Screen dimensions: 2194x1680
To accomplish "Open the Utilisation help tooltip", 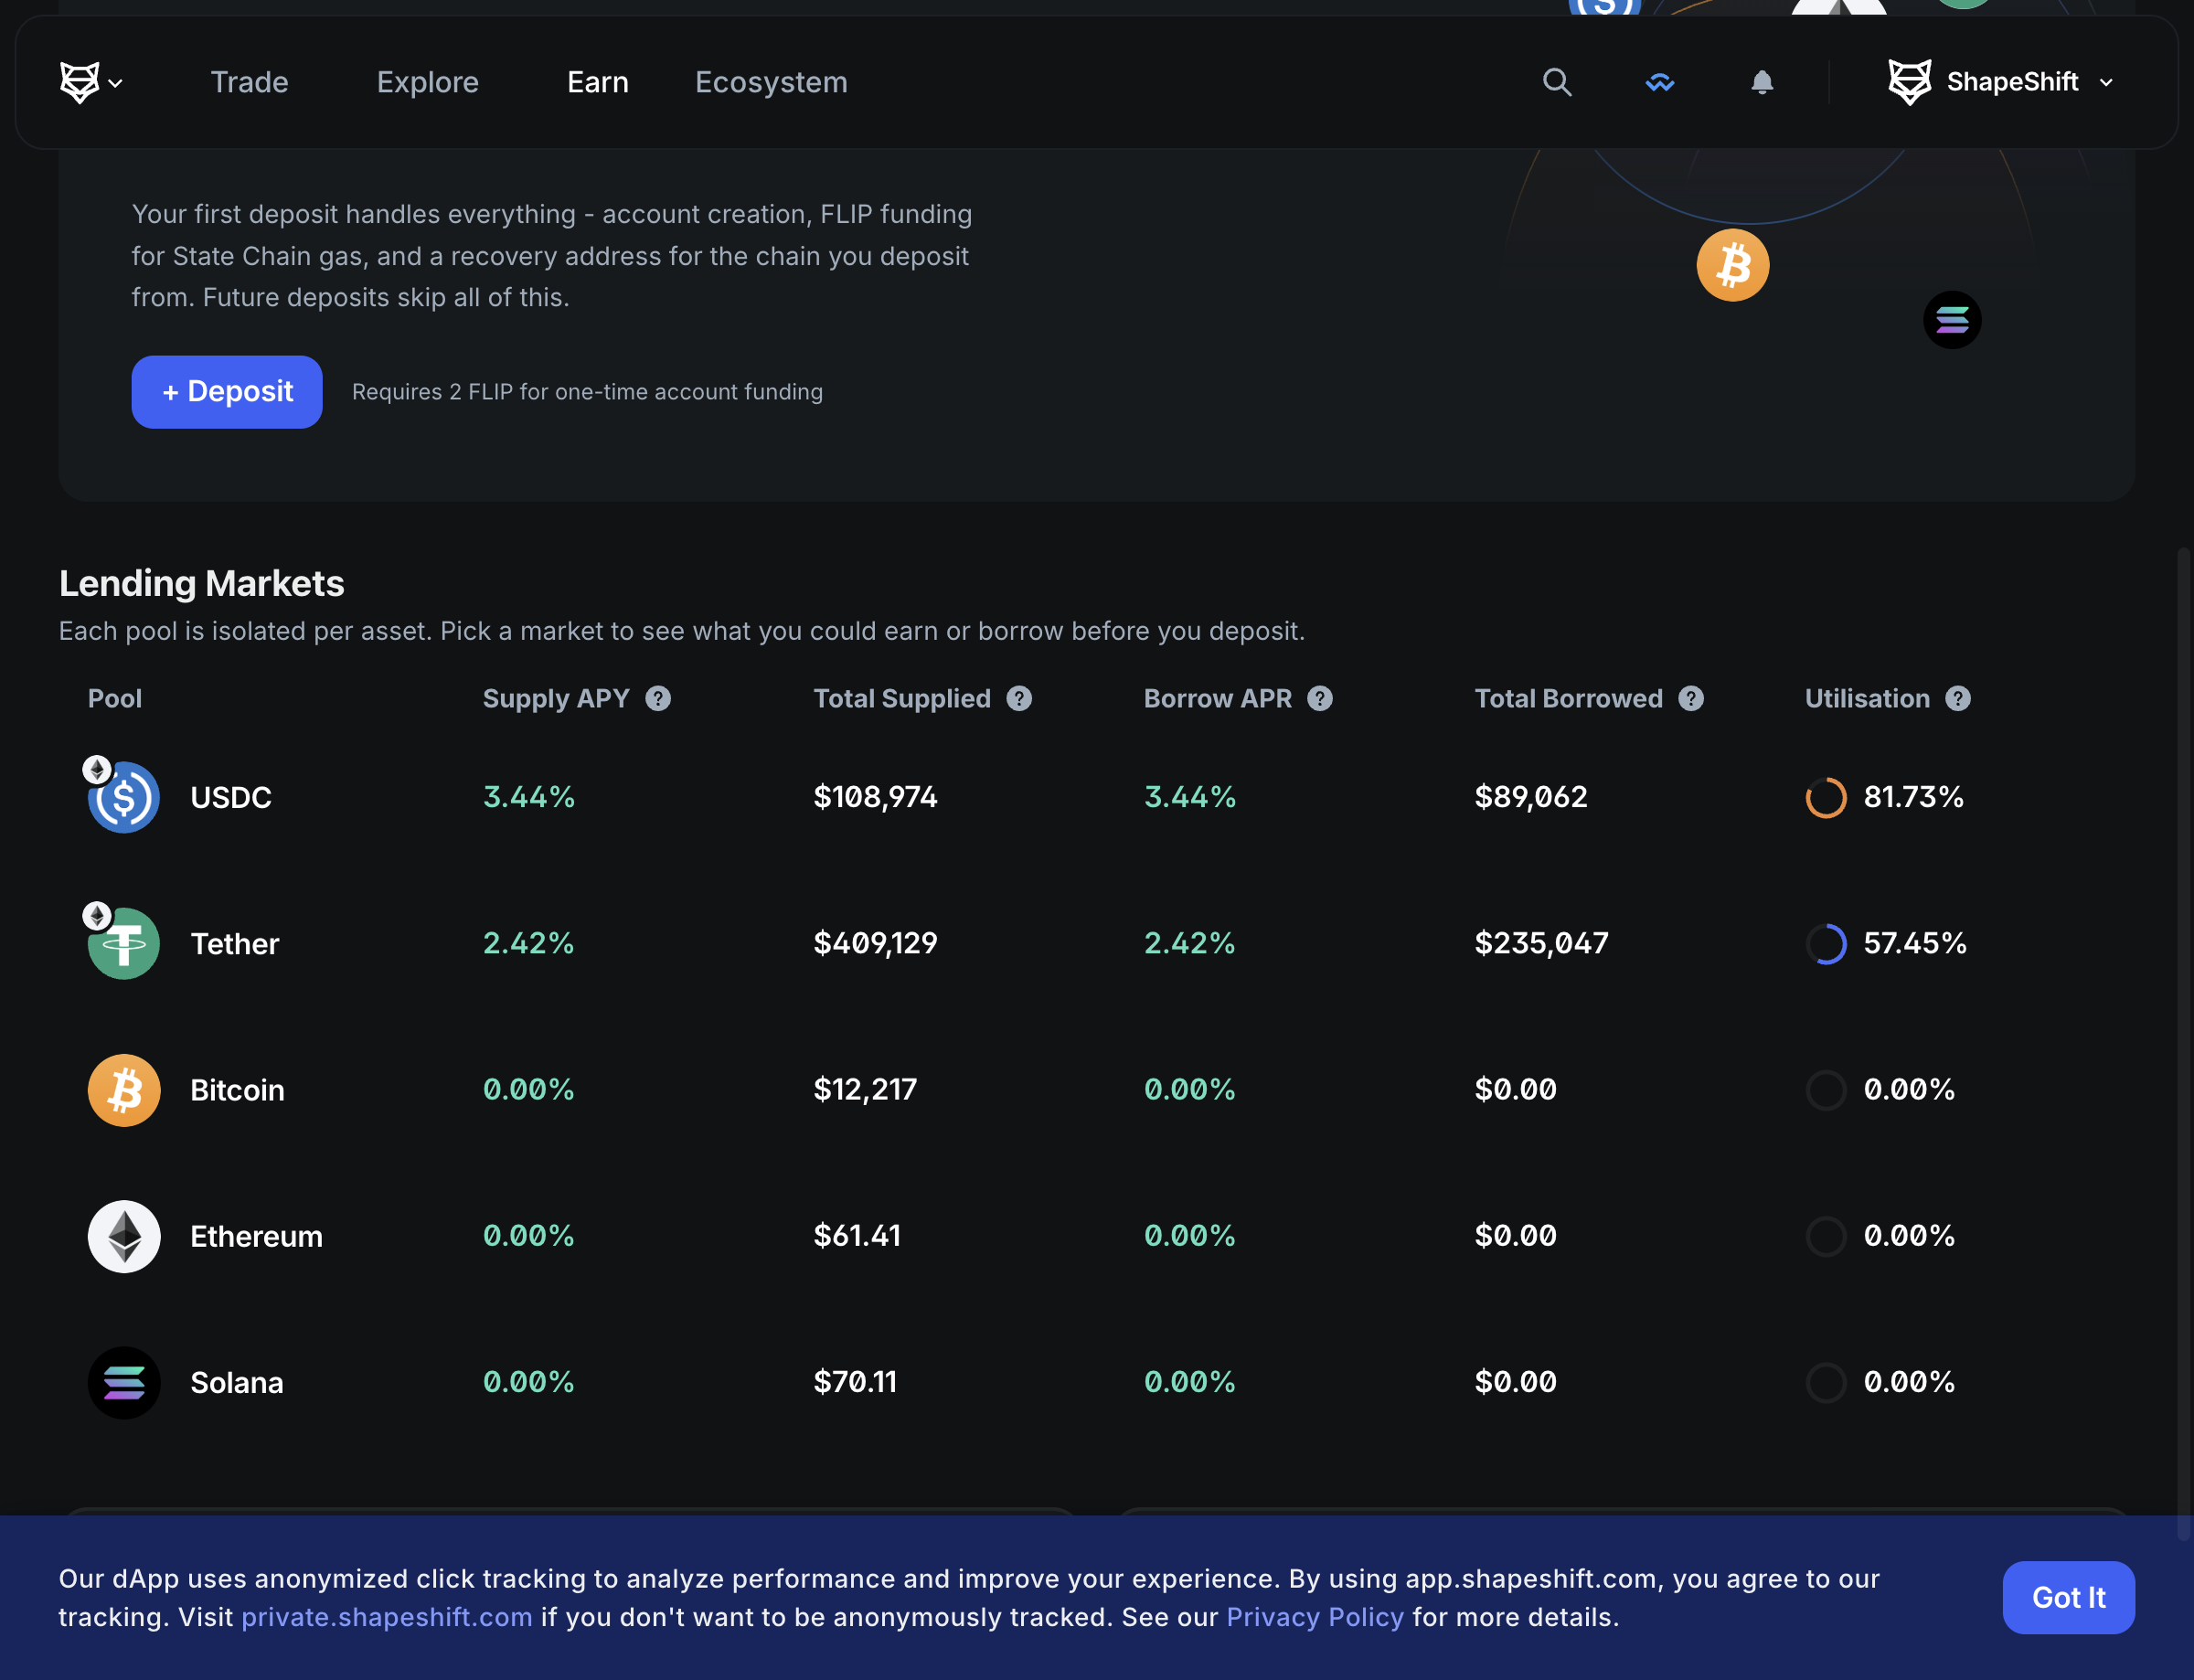I will (x=1957, y=698).
